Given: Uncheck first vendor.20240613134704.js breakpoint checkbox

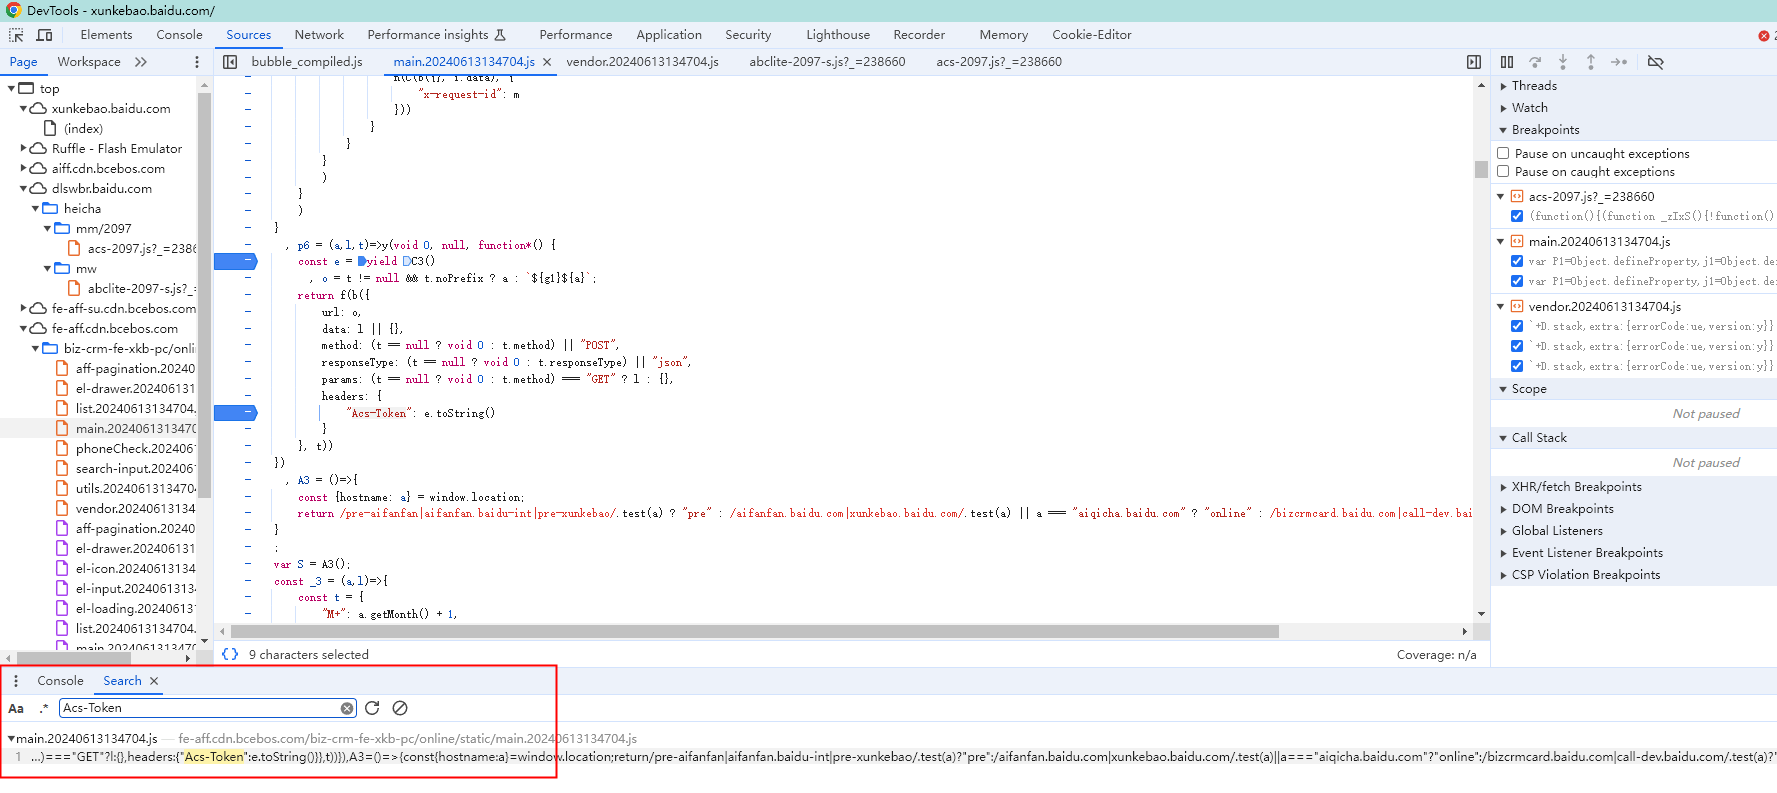Looking at the screenshot, I should click(1517, 326).
